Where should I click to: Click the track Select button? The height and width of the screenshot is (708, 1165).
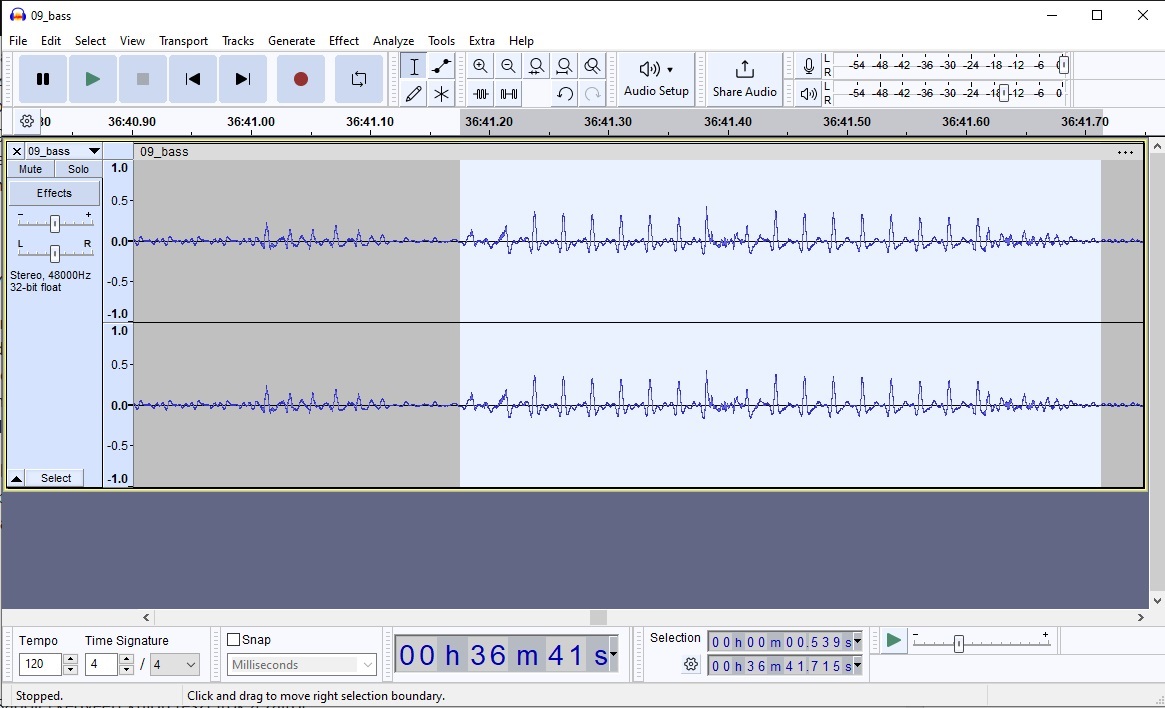coord(56,478)
